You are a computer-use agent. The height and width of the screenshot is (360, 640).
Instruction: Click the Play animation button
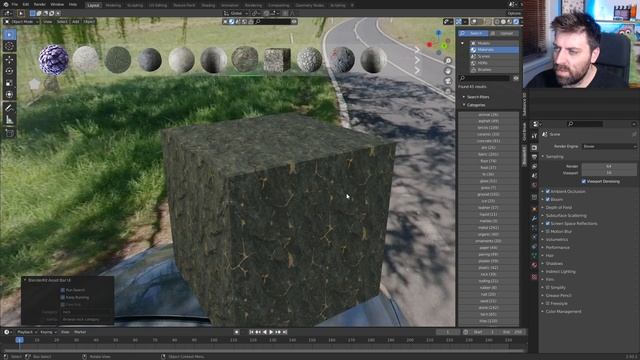tap(271, 332)
